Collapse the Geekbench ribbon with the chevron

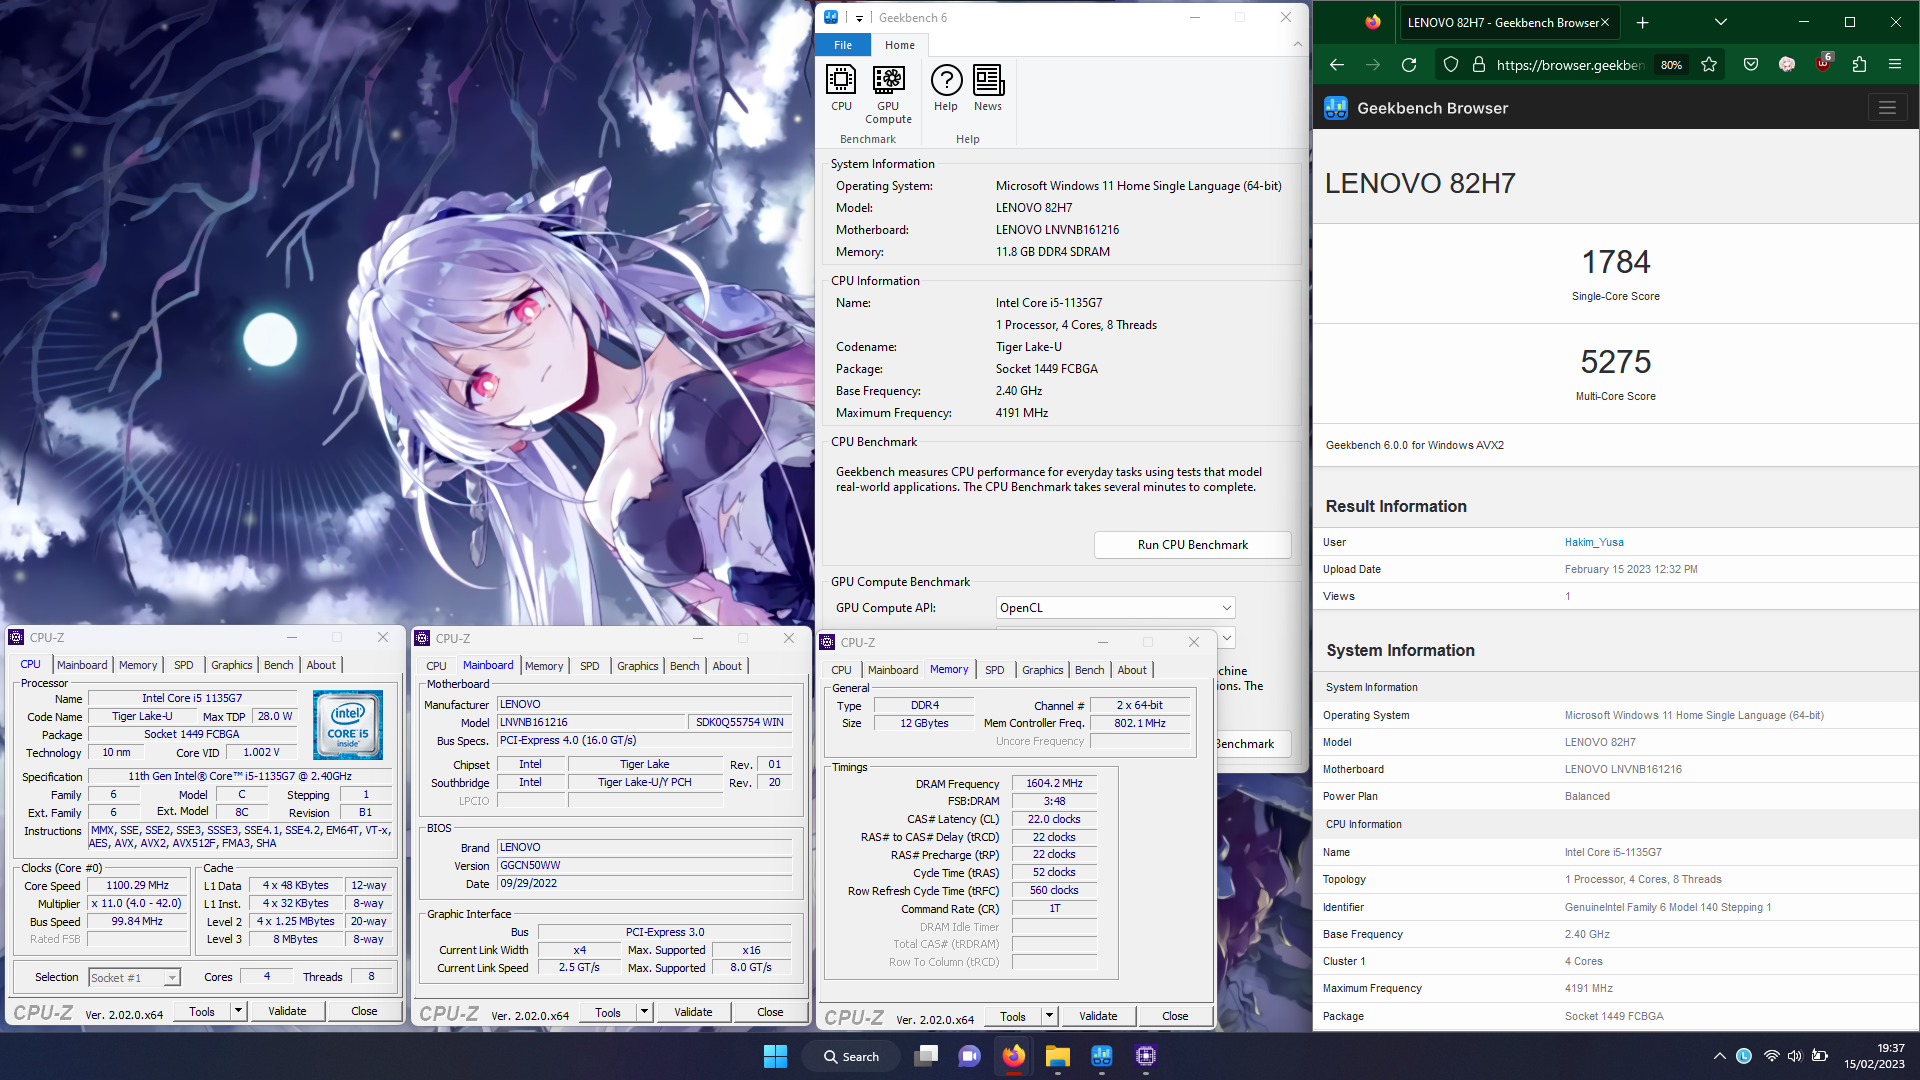[1297, 45]
